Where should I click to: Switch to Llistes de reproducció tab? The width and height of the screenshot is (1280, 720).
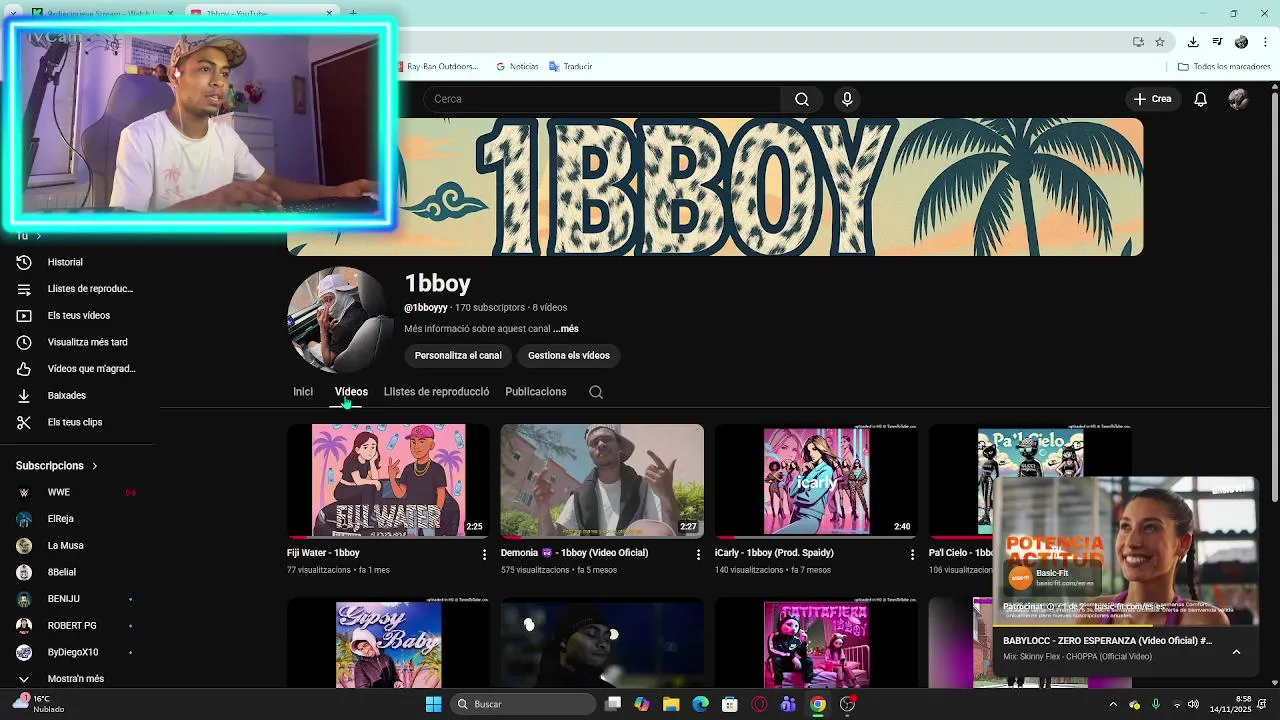point(436,392)
